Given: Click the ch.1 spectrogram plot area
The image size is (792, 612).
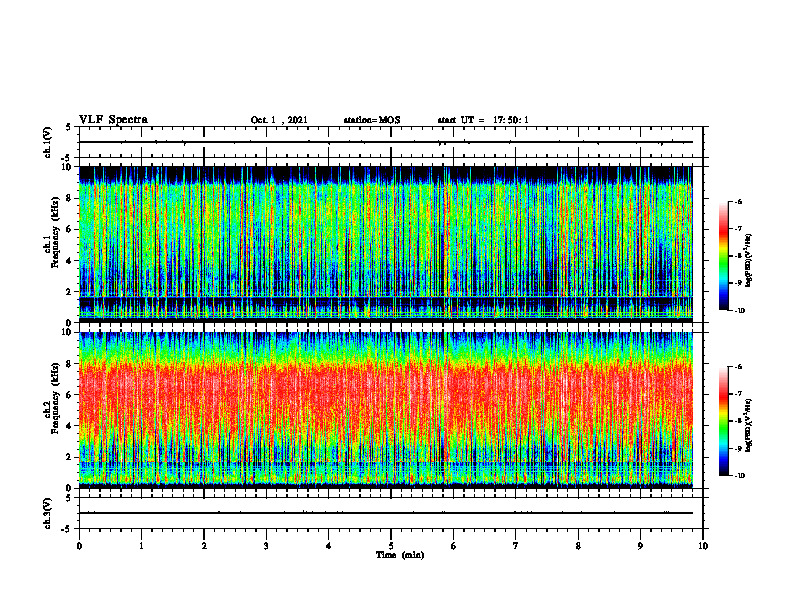Looking at the screenshot, I should click(386, 244).
